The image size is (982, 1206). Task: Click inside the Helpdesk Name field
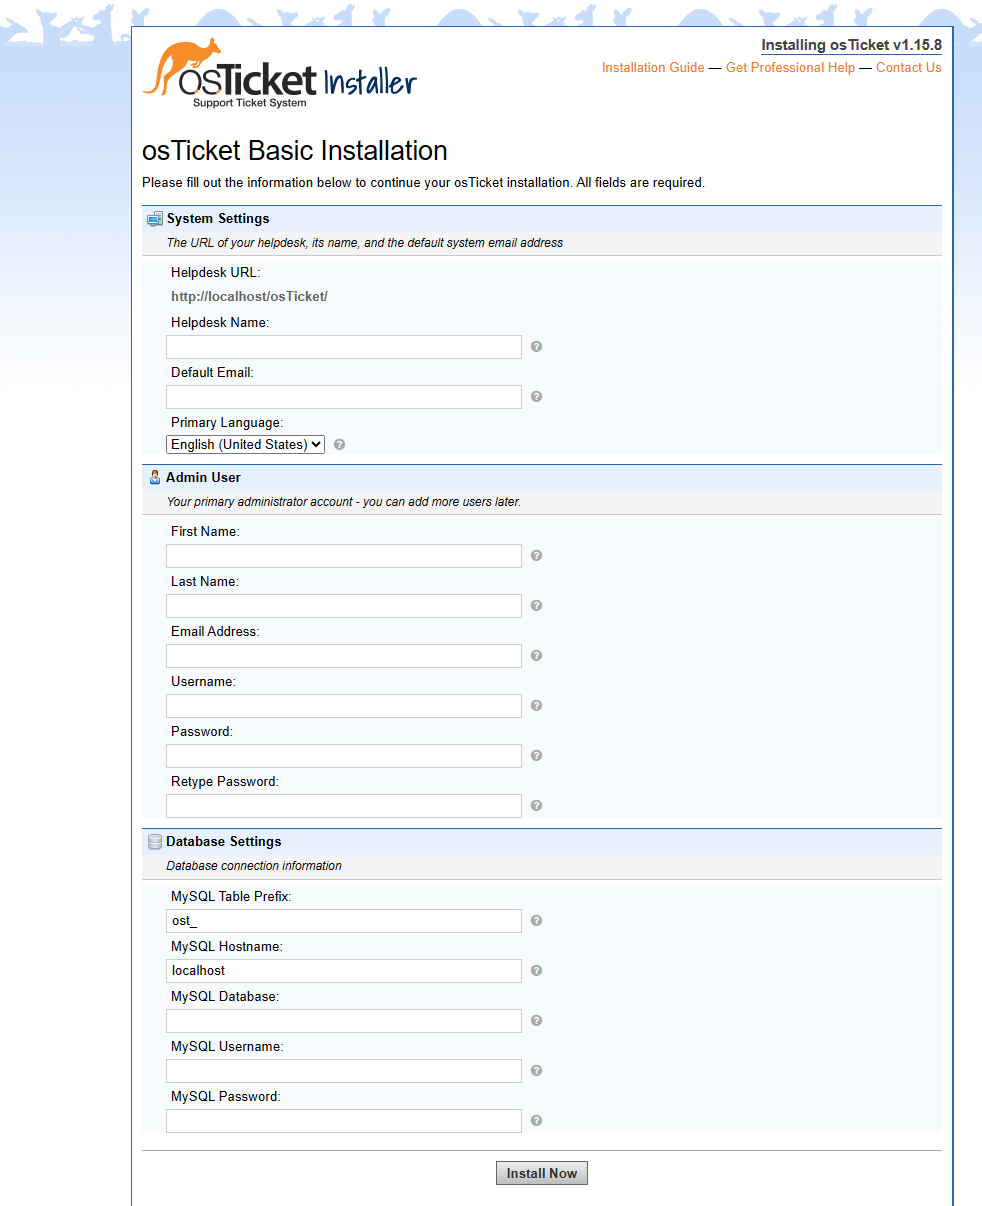pyautogui.click(x=343, y=346)
